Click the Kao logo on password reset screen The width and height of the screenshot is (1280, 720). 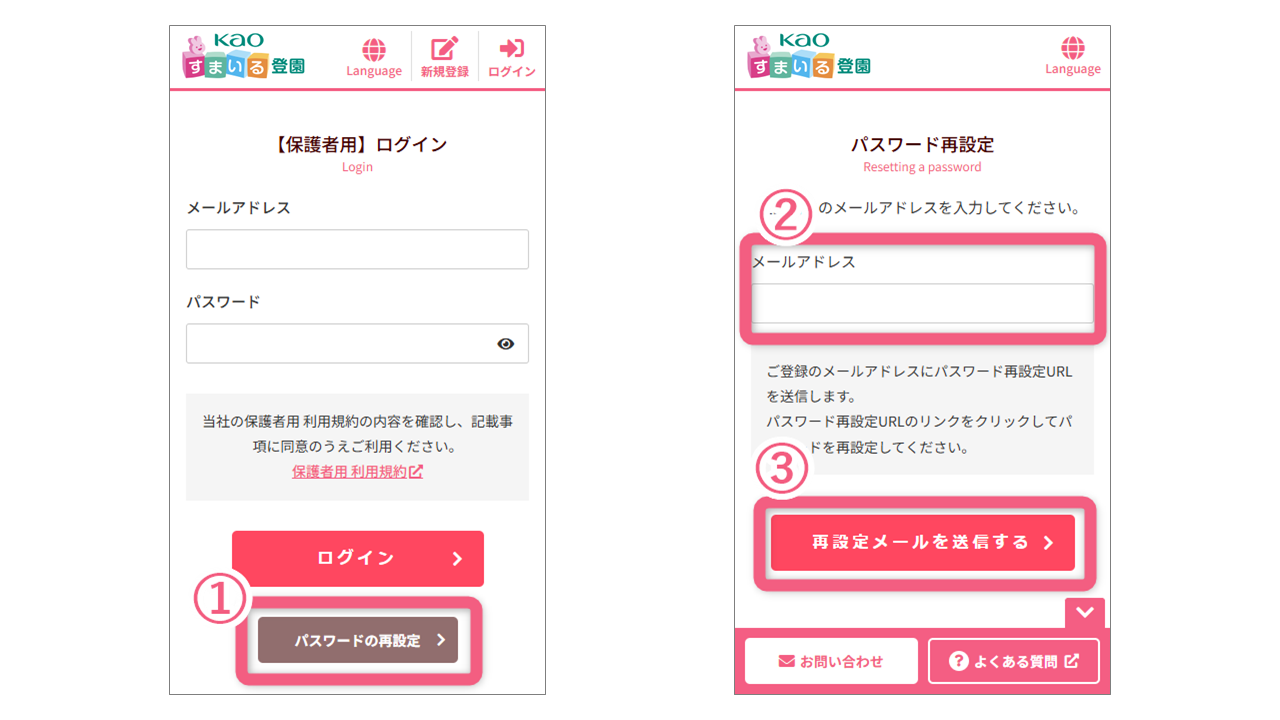pos(809,57)
